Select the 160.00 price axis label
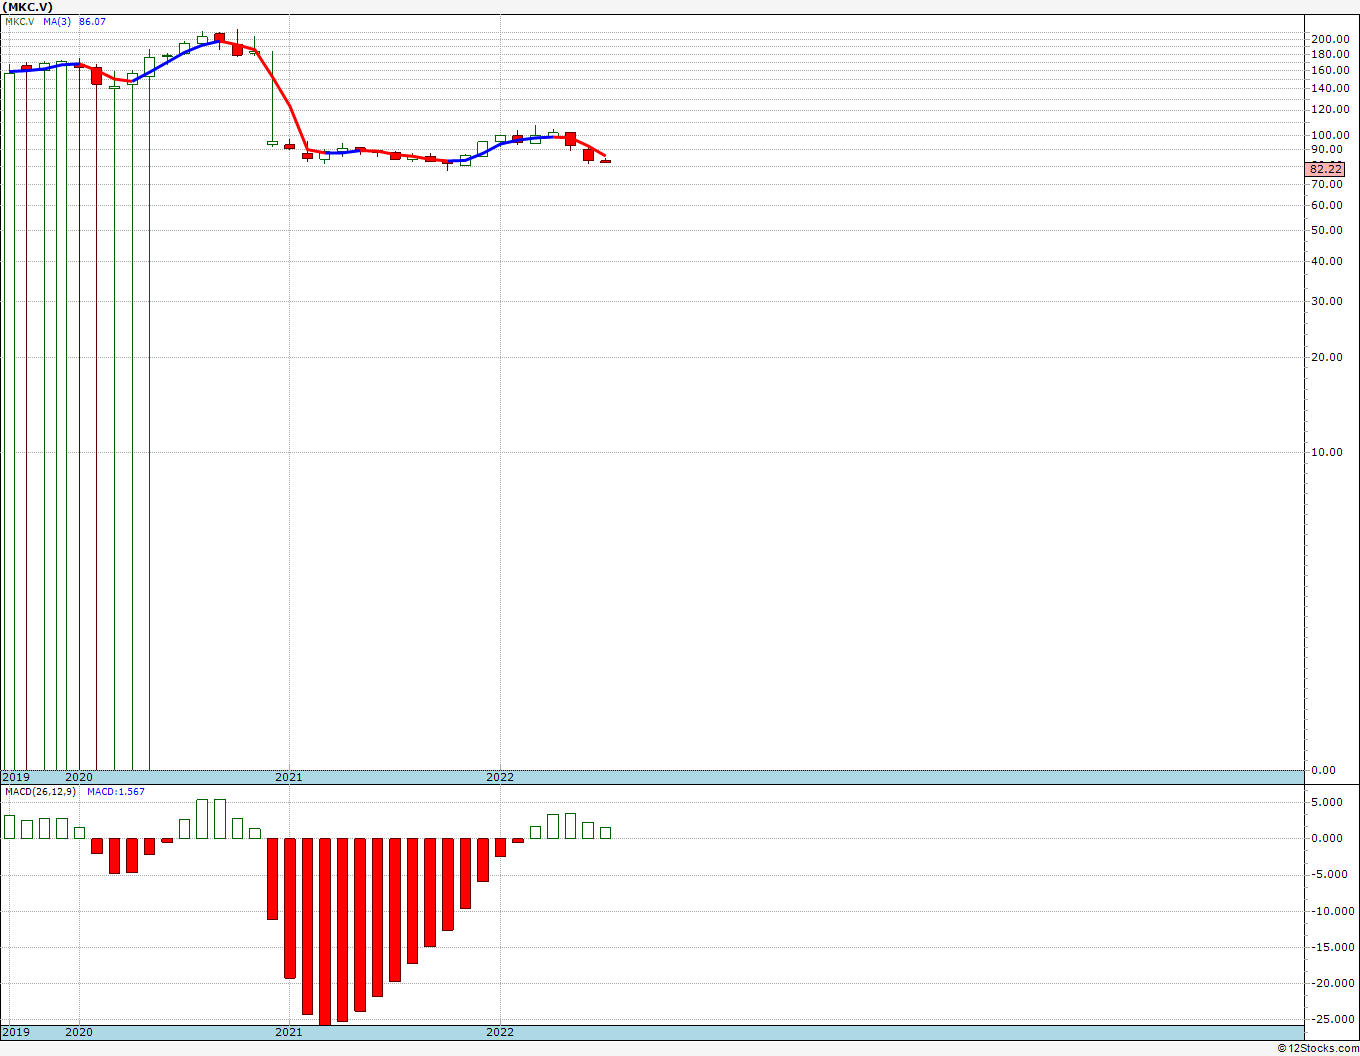Image resolution: width=1360 pixels, height=1056 pixels. coord(1330,70)
